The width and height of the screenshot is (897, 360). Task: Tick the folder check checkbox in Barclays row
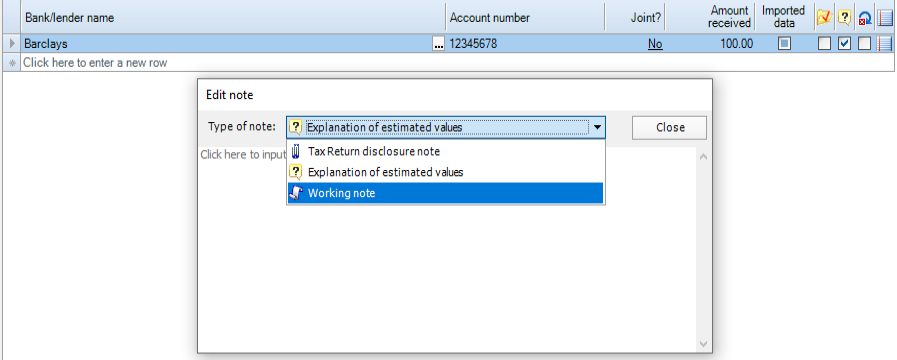824,43
